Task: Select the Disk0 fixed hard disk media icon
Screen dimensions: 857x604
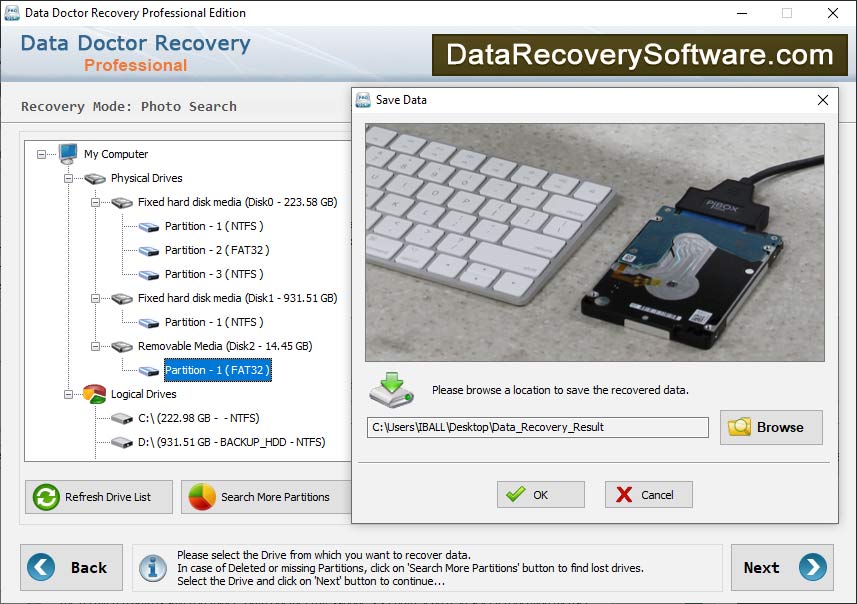Action: [122, 202]
